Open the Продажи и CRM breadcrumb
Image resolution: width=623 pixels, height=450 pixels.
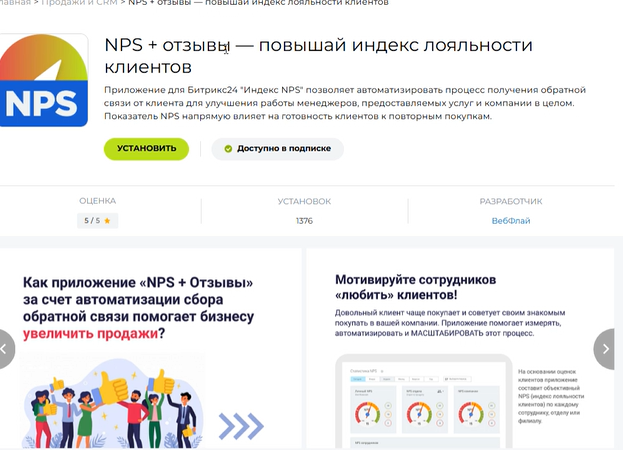[79, 3]
